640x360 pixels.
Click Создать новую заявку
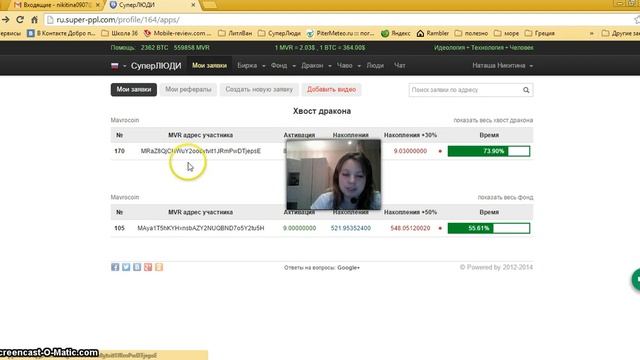pos(259,89)
